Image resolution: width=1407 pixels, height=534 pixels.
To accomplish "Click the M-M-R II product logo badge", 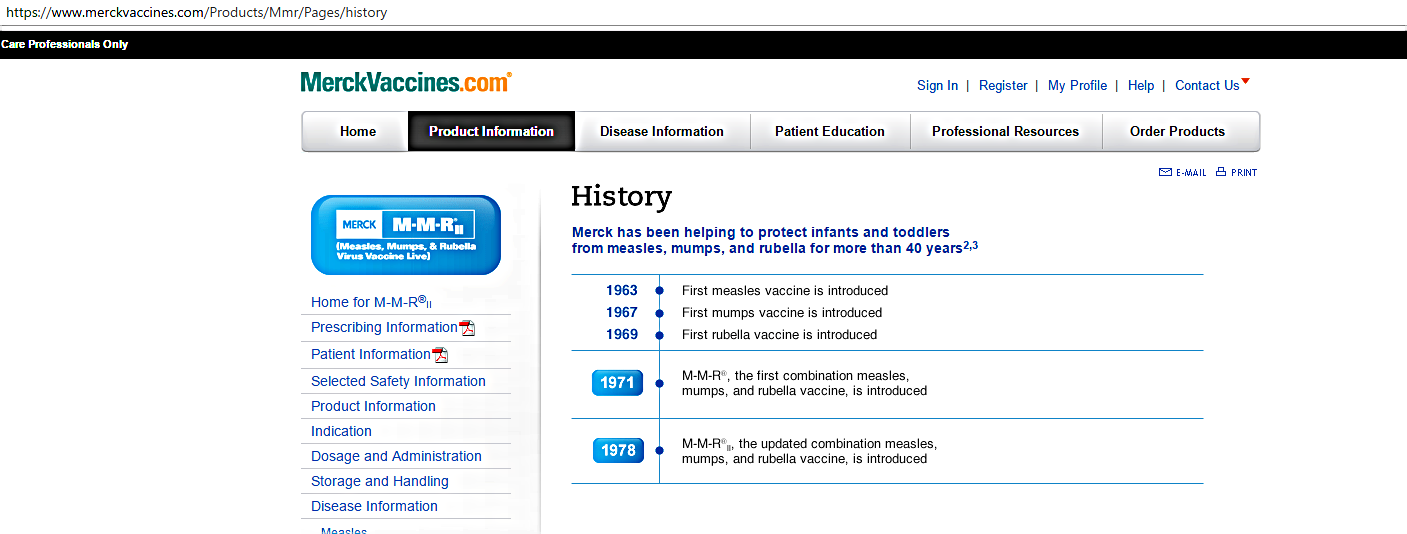I will click(x=406, y=235).
